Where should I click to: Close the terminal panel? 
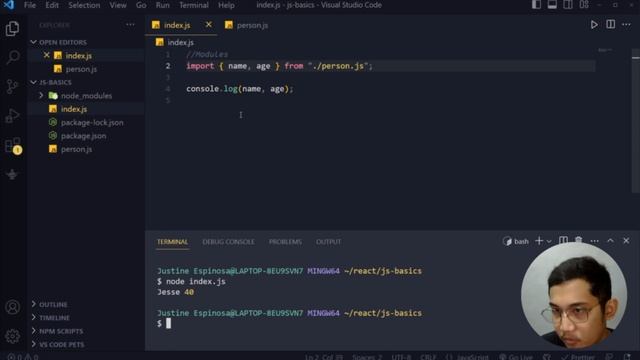pyautogui.click(x=626, y=241)
